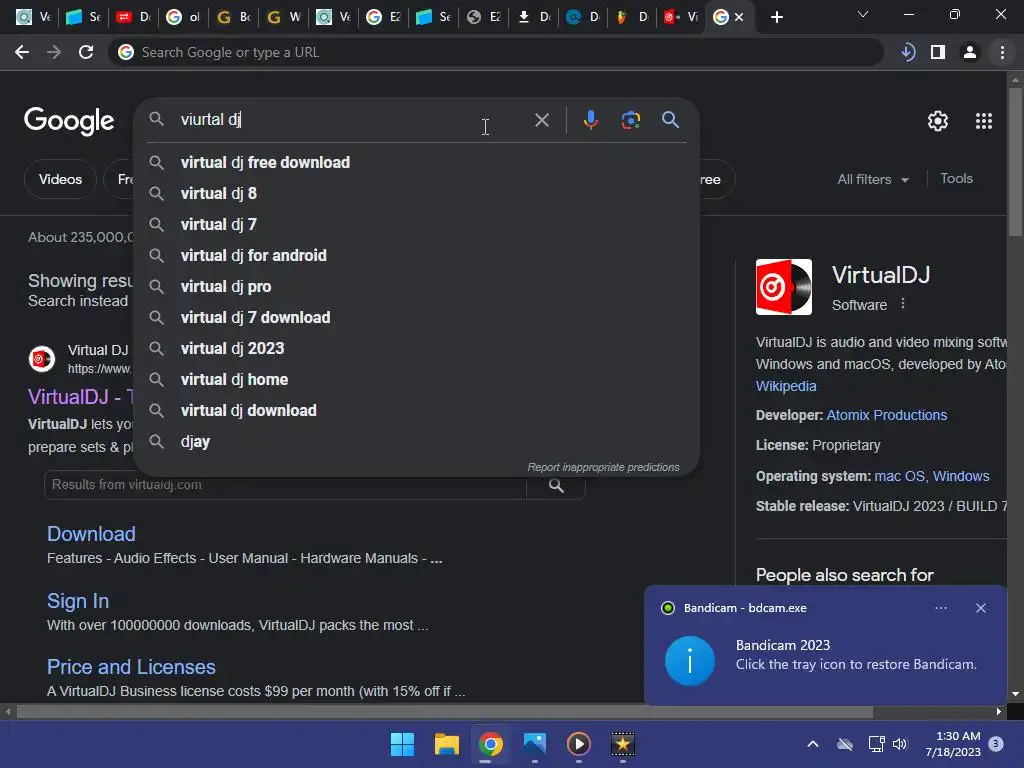
Task: Open the Price and Licenses sitelink
Action: (131, 667)
